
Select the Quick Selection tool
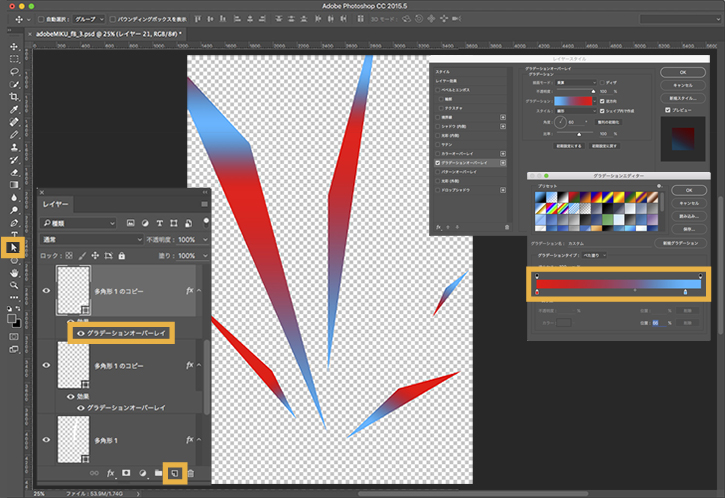(x=14, y=84)
